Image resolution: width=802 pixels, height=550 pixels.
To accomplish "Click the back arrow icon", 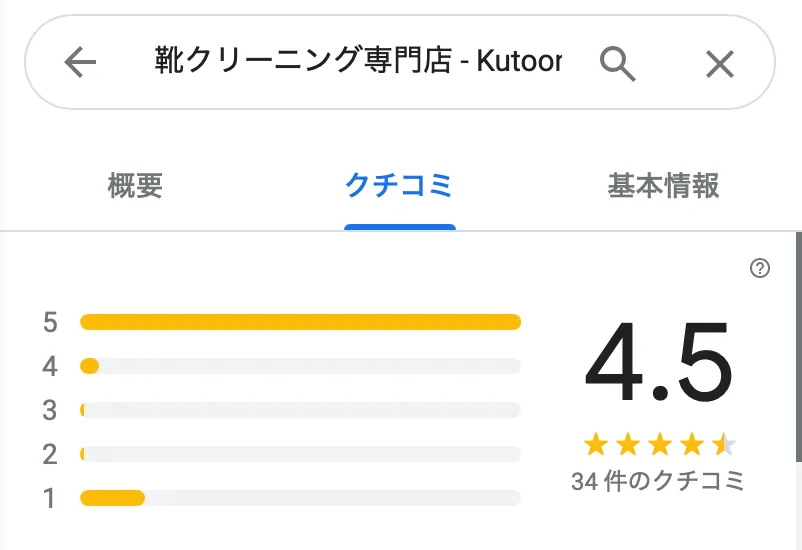I will [80, 64].
